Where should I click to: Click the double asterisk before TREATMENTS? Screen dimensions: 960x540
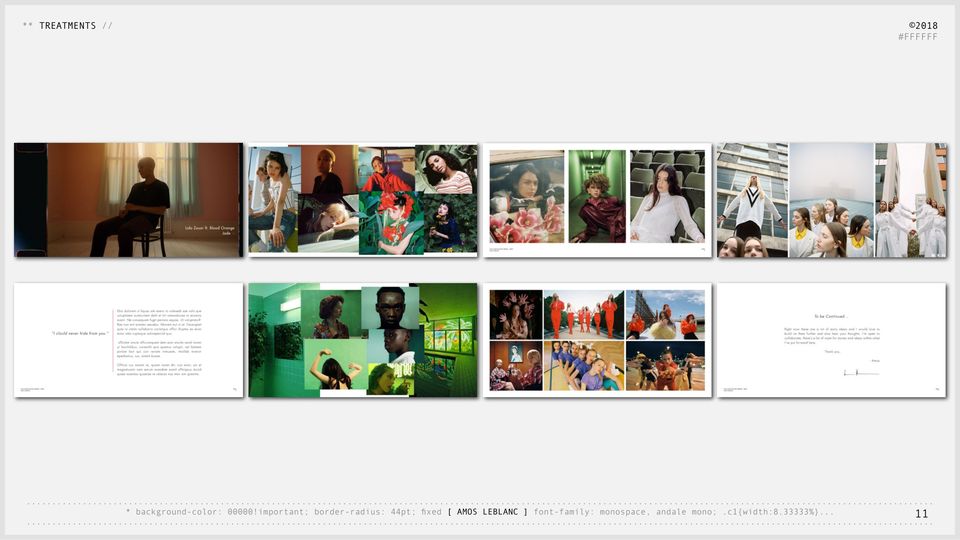coord(28,25)
